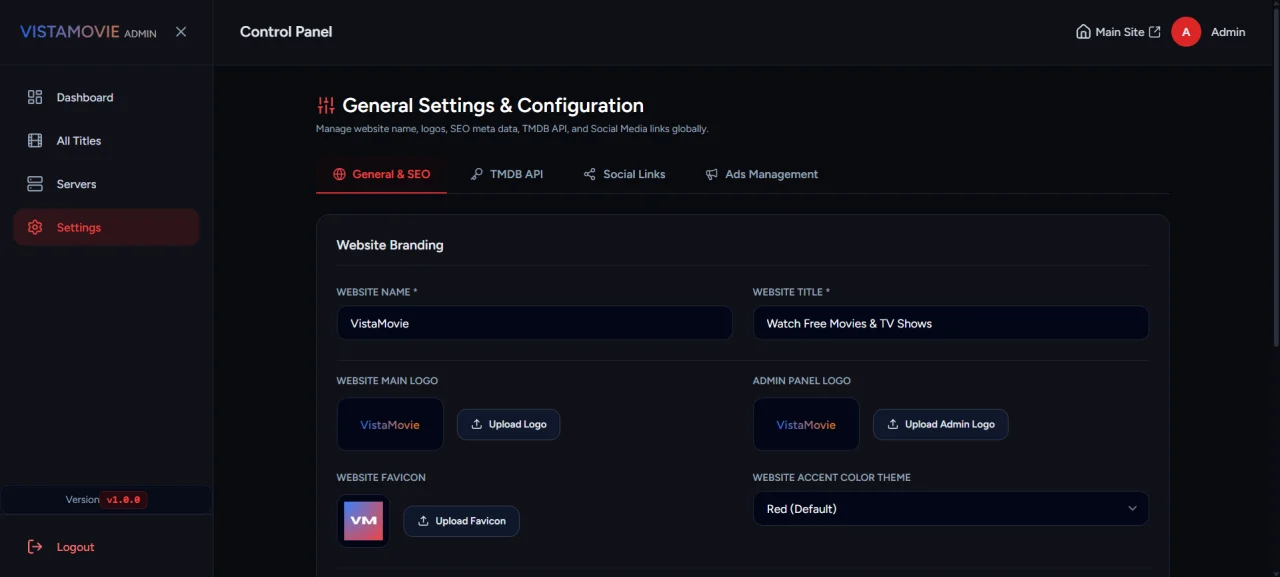Click the Upload Logo button
This screenshot has width=1280, height=577.
tap(508, 424)
